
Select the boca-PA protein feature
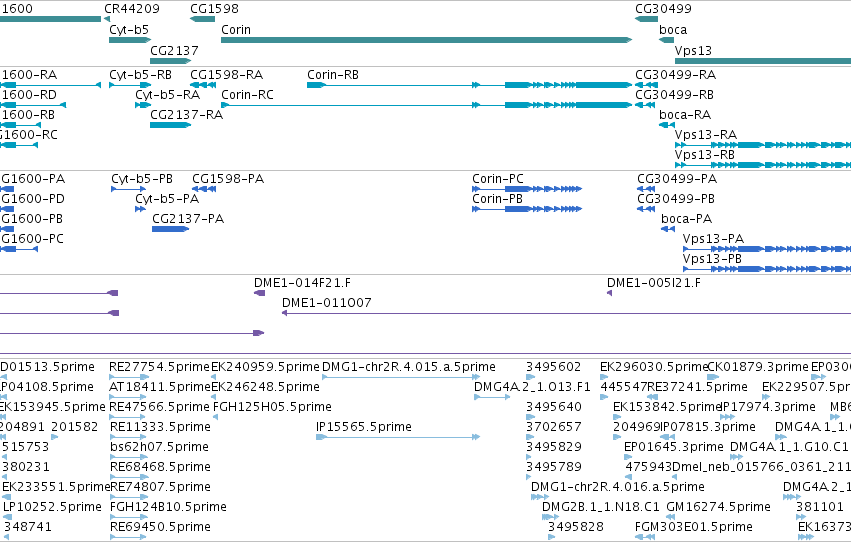tap(668, 229)
